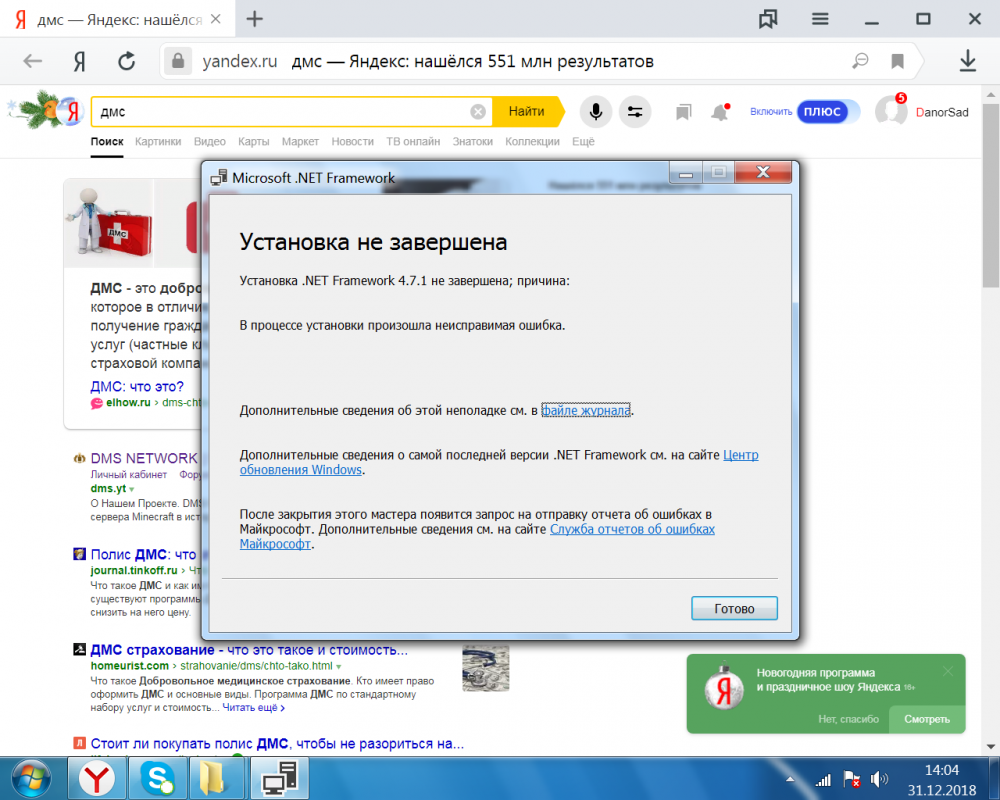Open Служба отчетов об ошибках Майкрософт link

pos(632,529)
